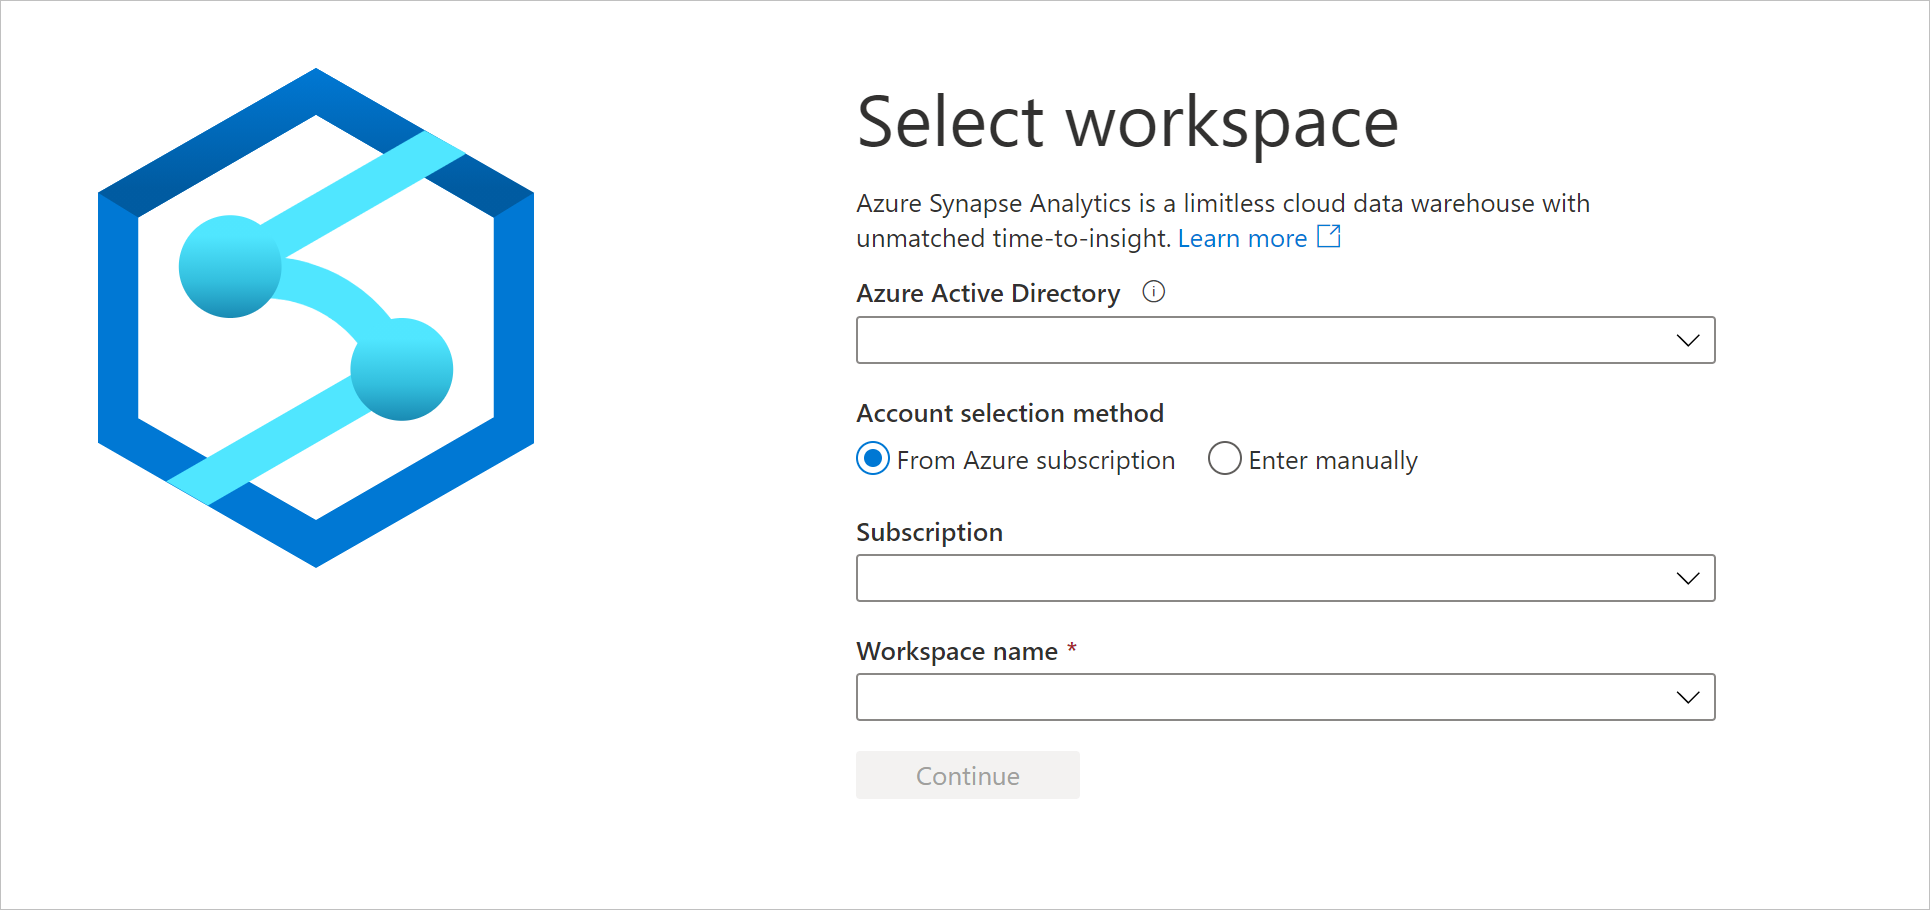Click the Learn more hyperlink
Viewport: 1930px width, 910px height.
(x=1242, y=238)
